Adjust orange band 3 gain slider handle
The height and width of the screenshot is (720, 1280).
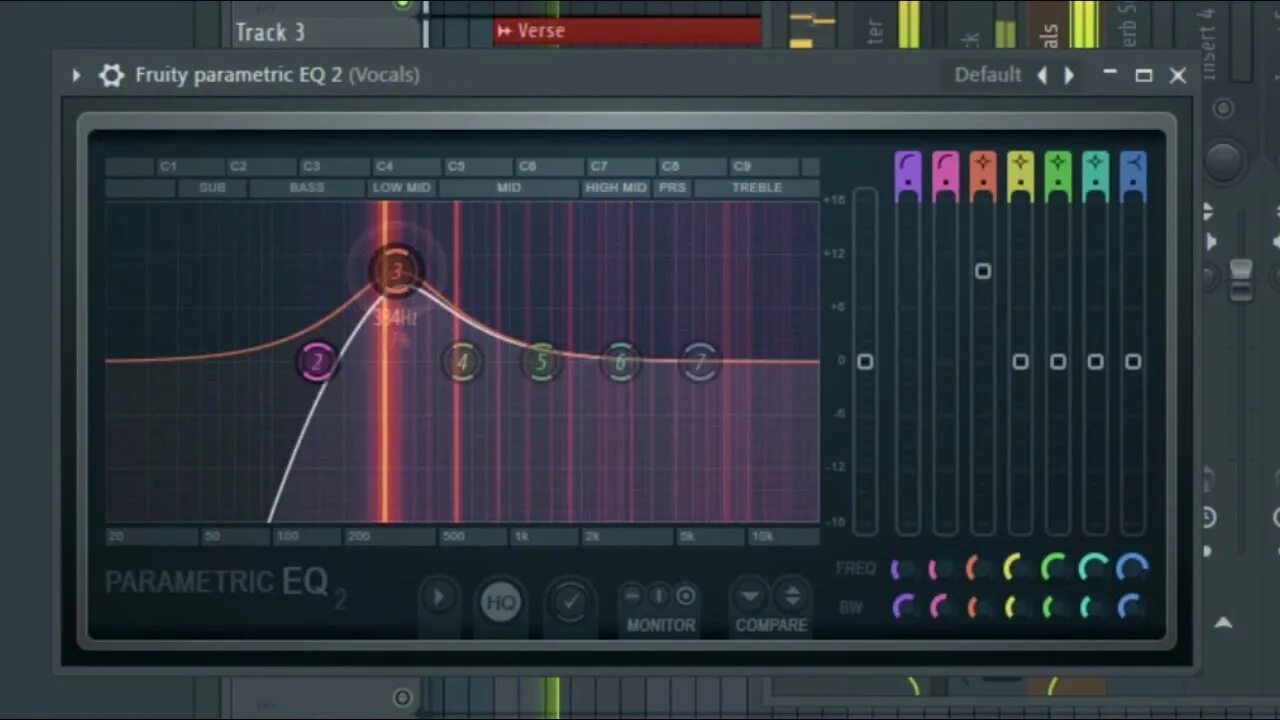coord(983,271)
